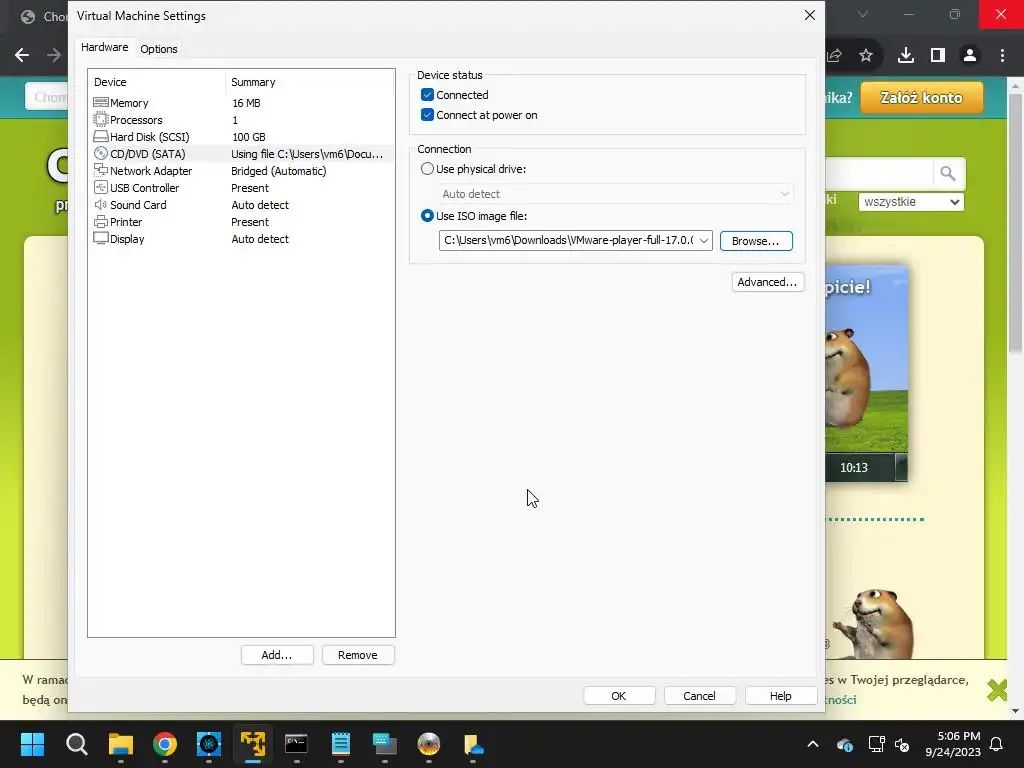The image size is (1024, 768).
Task: Click the Remove device button
Action: [x=358, y=655]
